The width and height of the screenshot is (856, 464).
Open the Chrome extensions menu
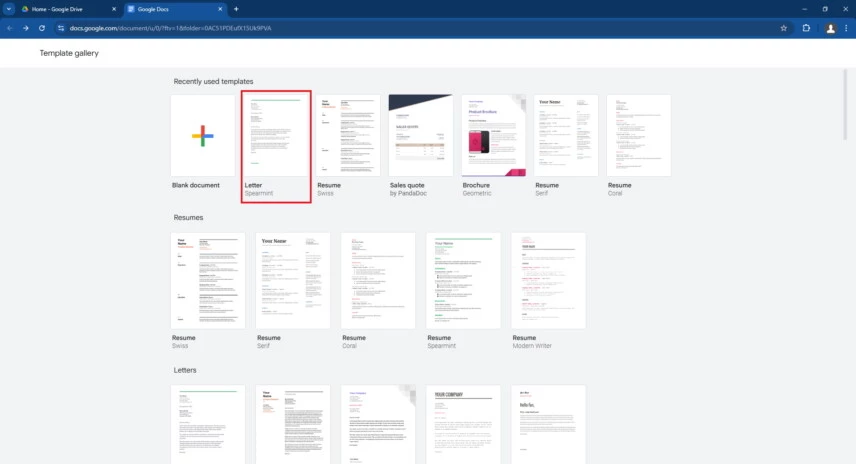click(x=806, y=28)
